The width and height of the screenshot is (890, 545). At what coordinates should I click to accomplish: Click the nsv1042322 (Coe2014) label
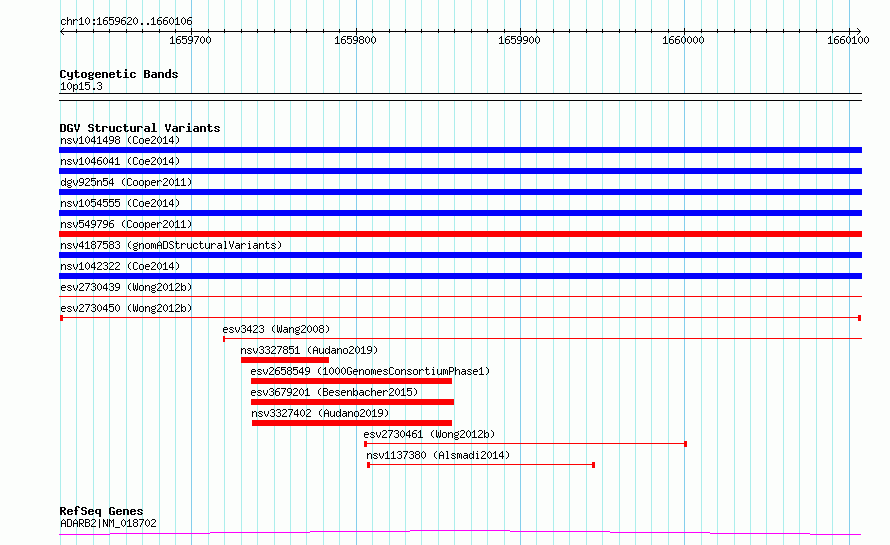pyautogui.click(x=120, y=266)
